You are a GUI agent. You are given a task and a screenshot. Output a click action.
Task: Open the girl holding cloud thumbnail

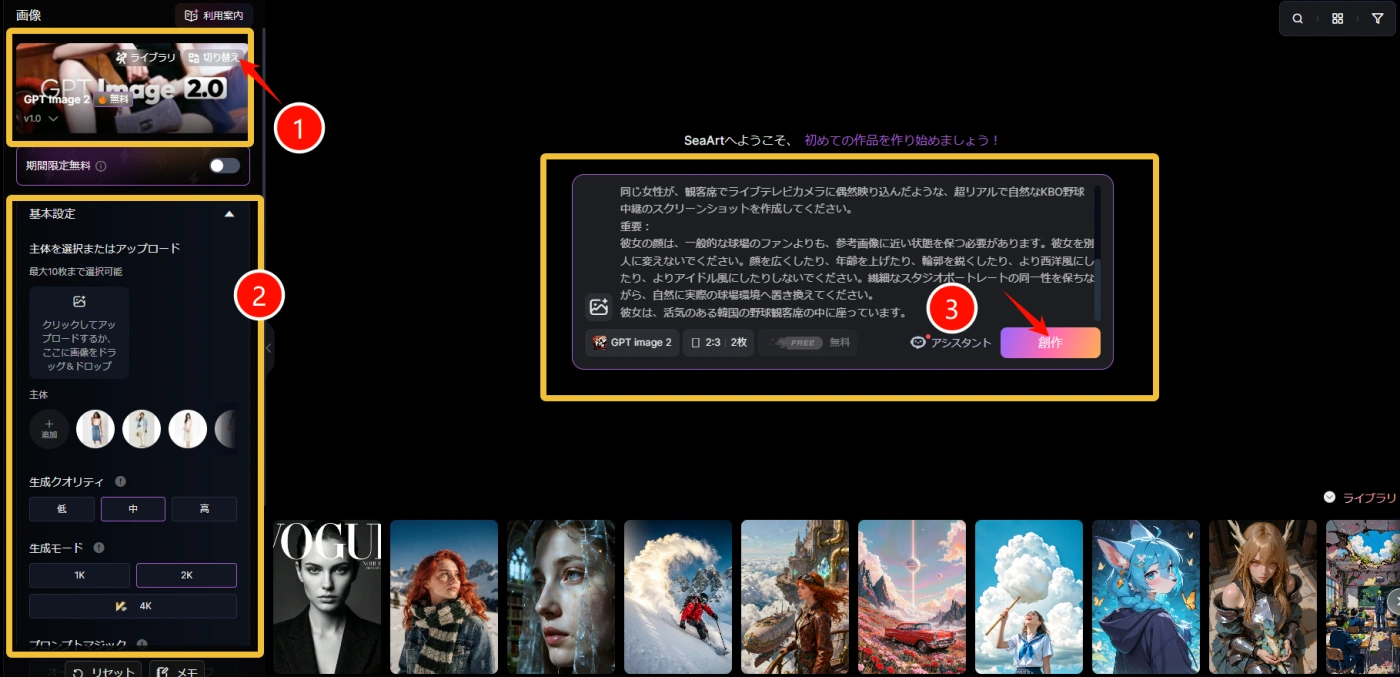(1029, 597)
